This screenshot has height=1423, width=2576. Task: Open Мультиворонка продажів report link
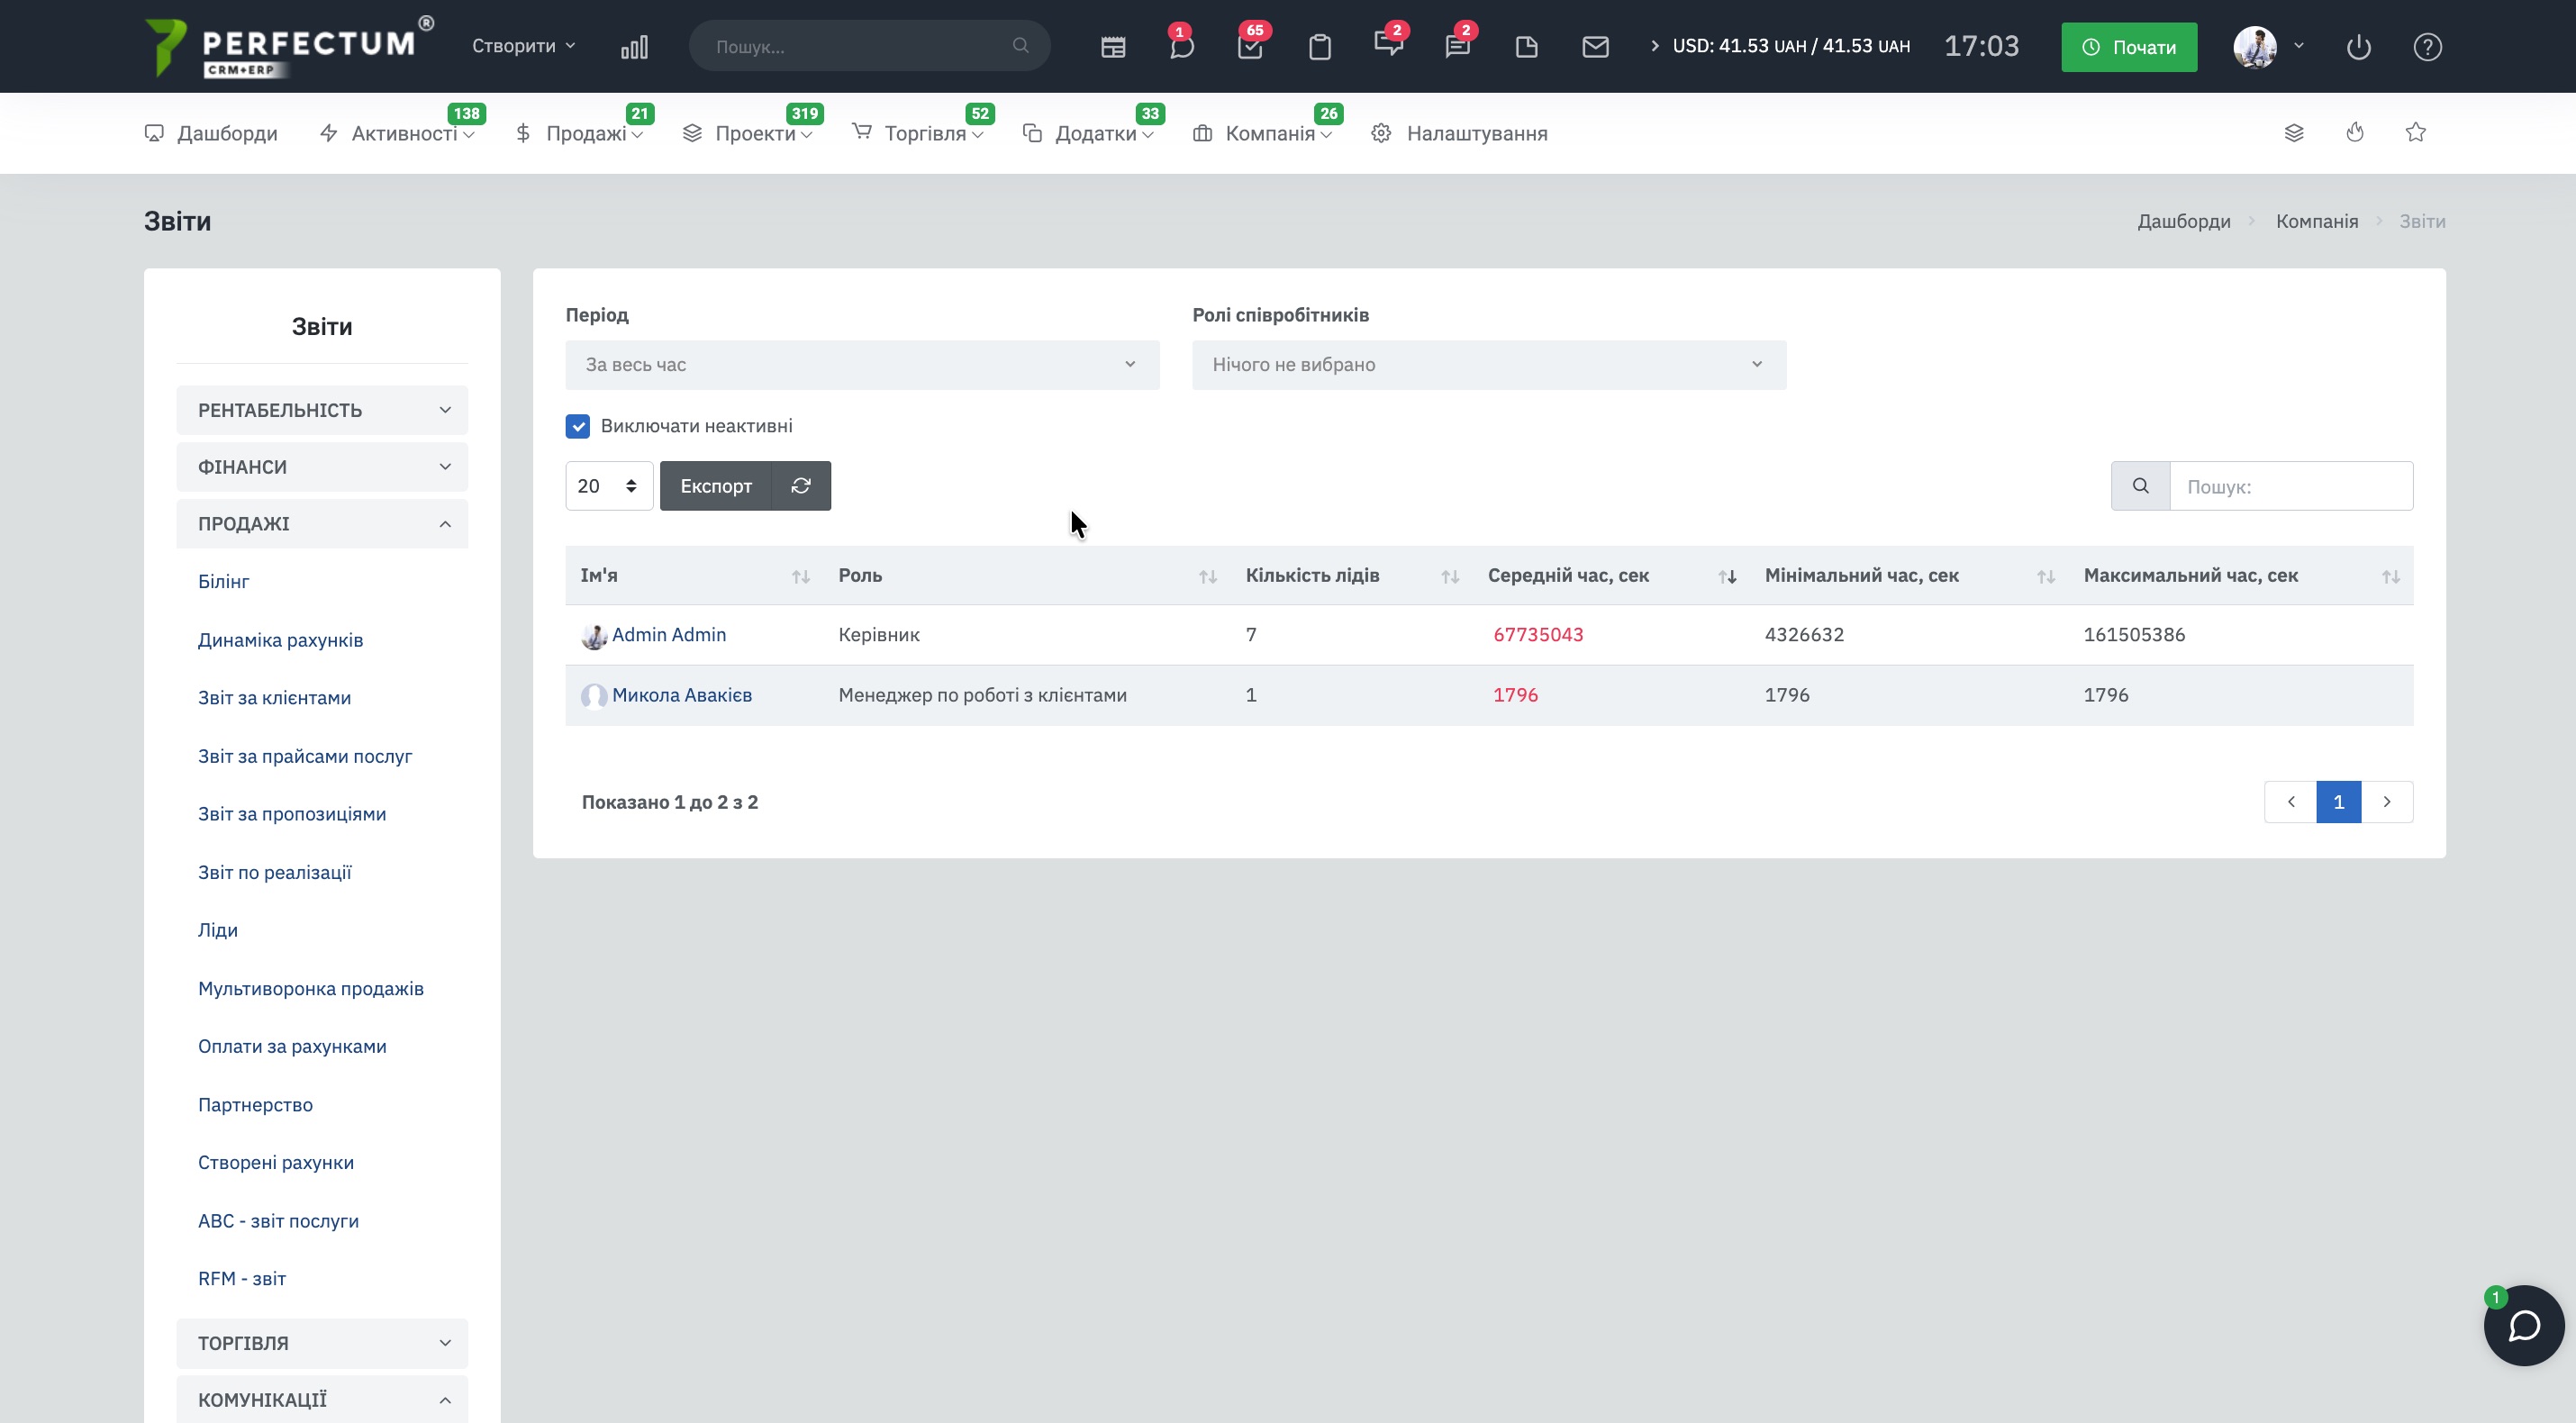pos(311,989)
